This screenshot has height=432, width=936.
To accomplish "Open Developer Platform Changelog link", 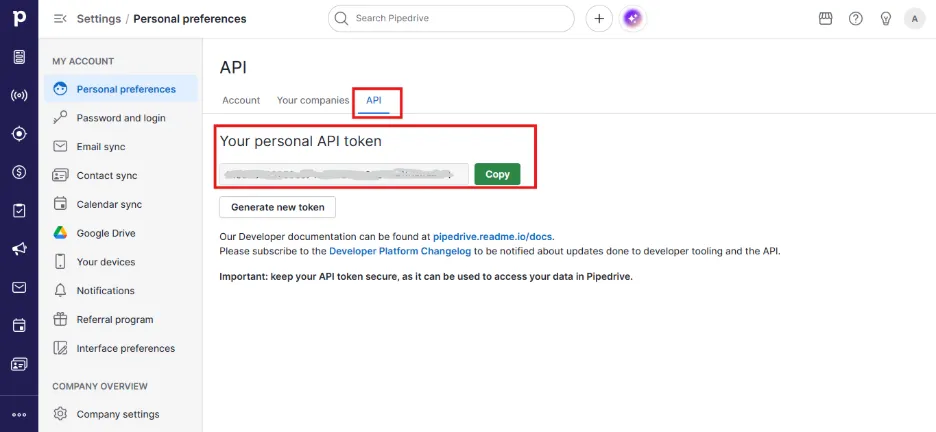I will (401, 251).
